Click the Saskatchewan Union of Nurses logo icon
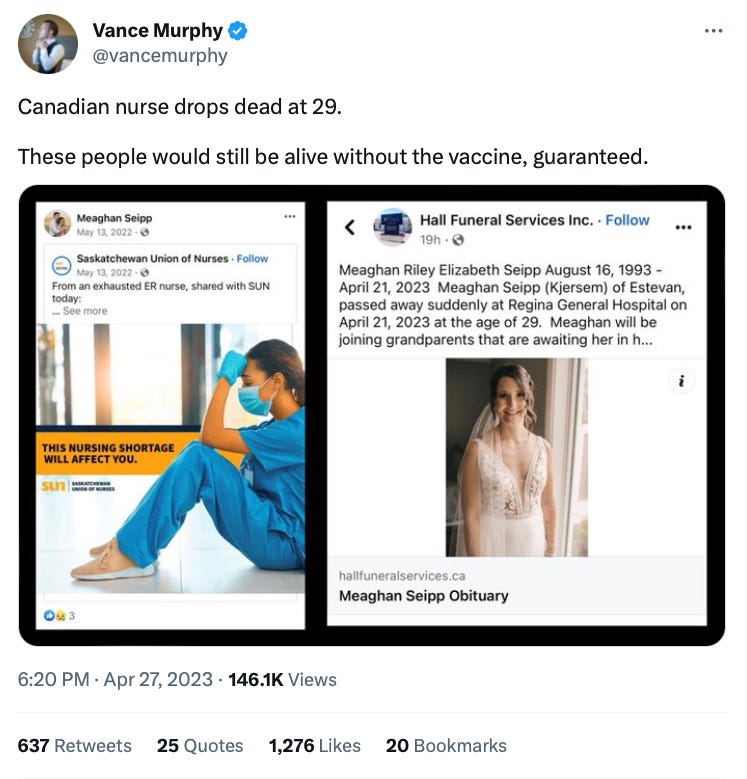747x779 pixels. tap(62, 265)
